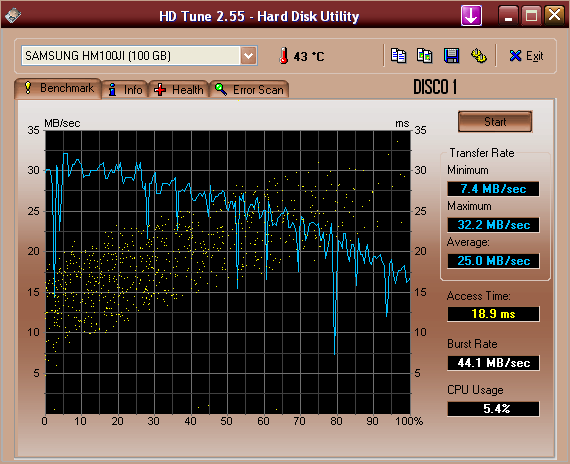570x464 pixels.
Task: Expand the SAMSUNG HM100JI drive dropdown arrow
Action: pos(249,56)
